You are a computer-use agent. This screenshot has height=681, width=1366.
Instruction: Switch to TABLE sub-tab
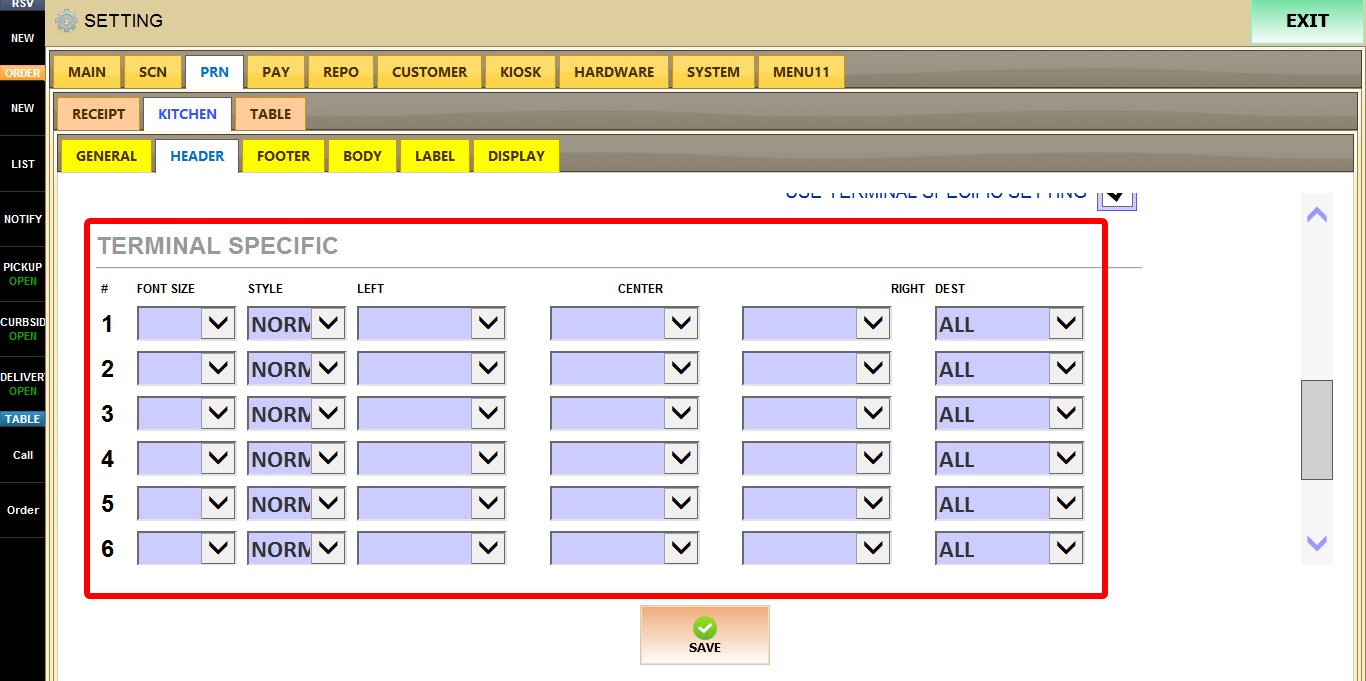tap(270, 114)
